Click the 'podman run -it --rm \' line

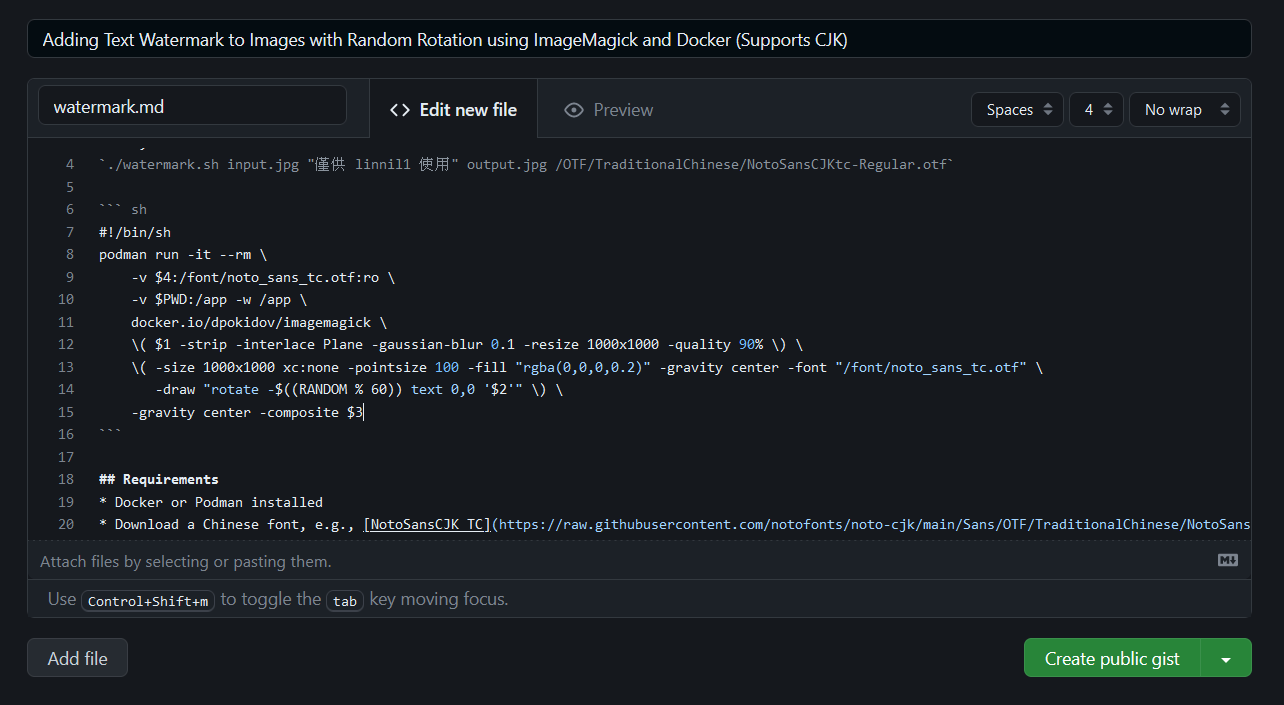183,254
